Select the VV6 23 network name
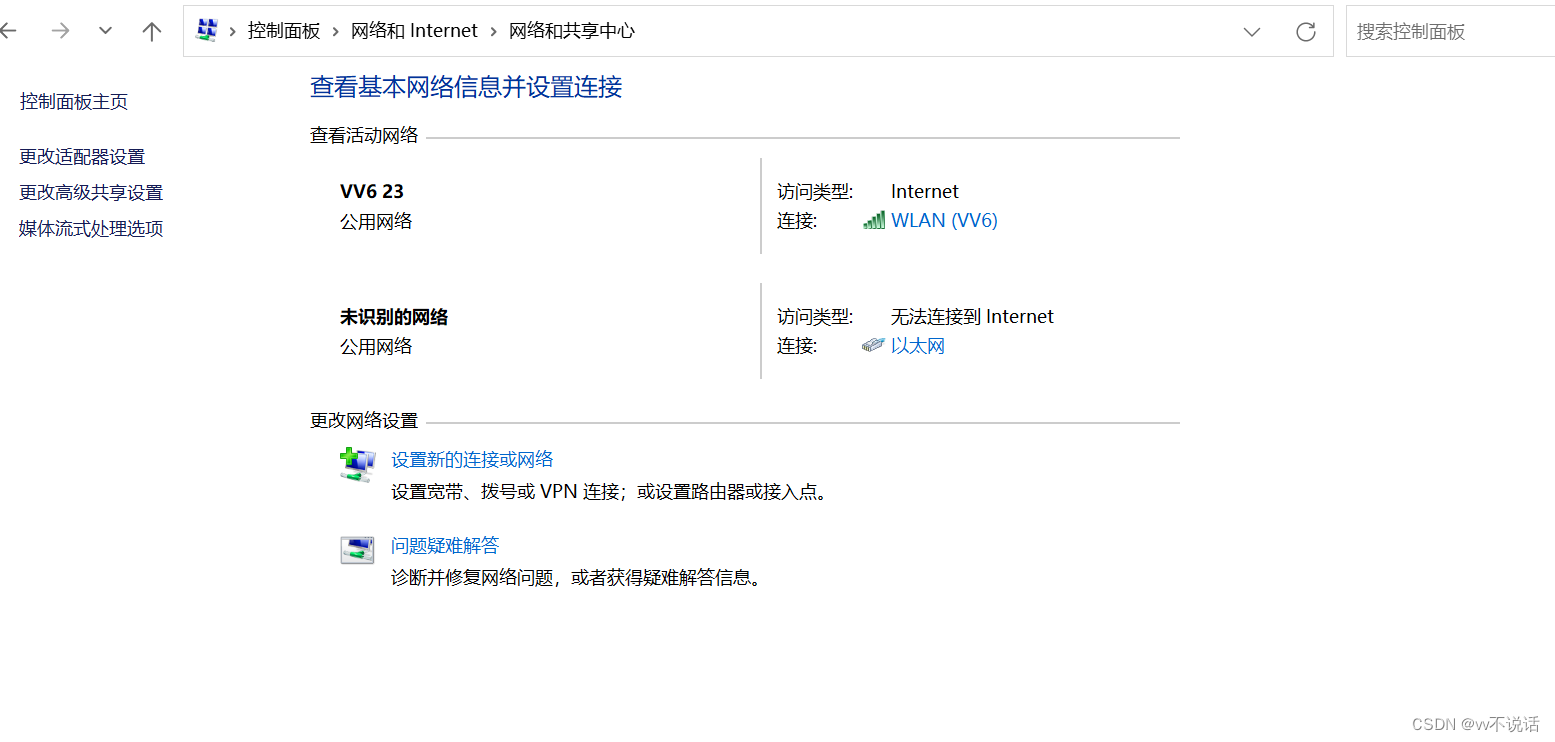Screen dimensions: 1555x742 coord(372,192)
